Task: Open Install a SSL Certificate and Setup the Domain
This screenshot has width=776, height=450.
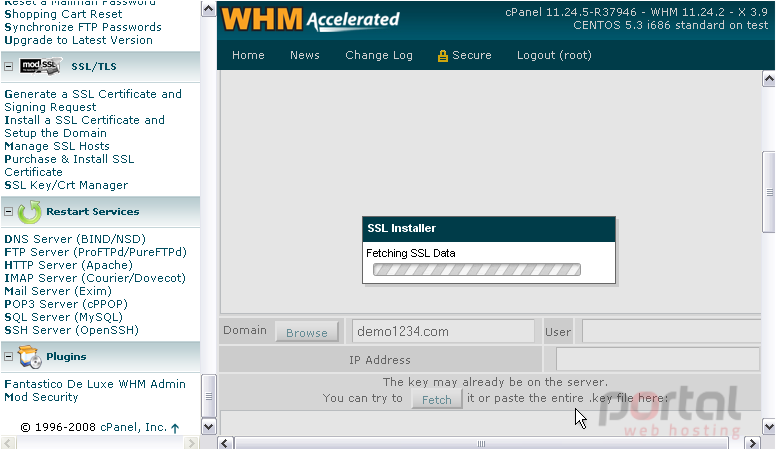Action: 84,127
